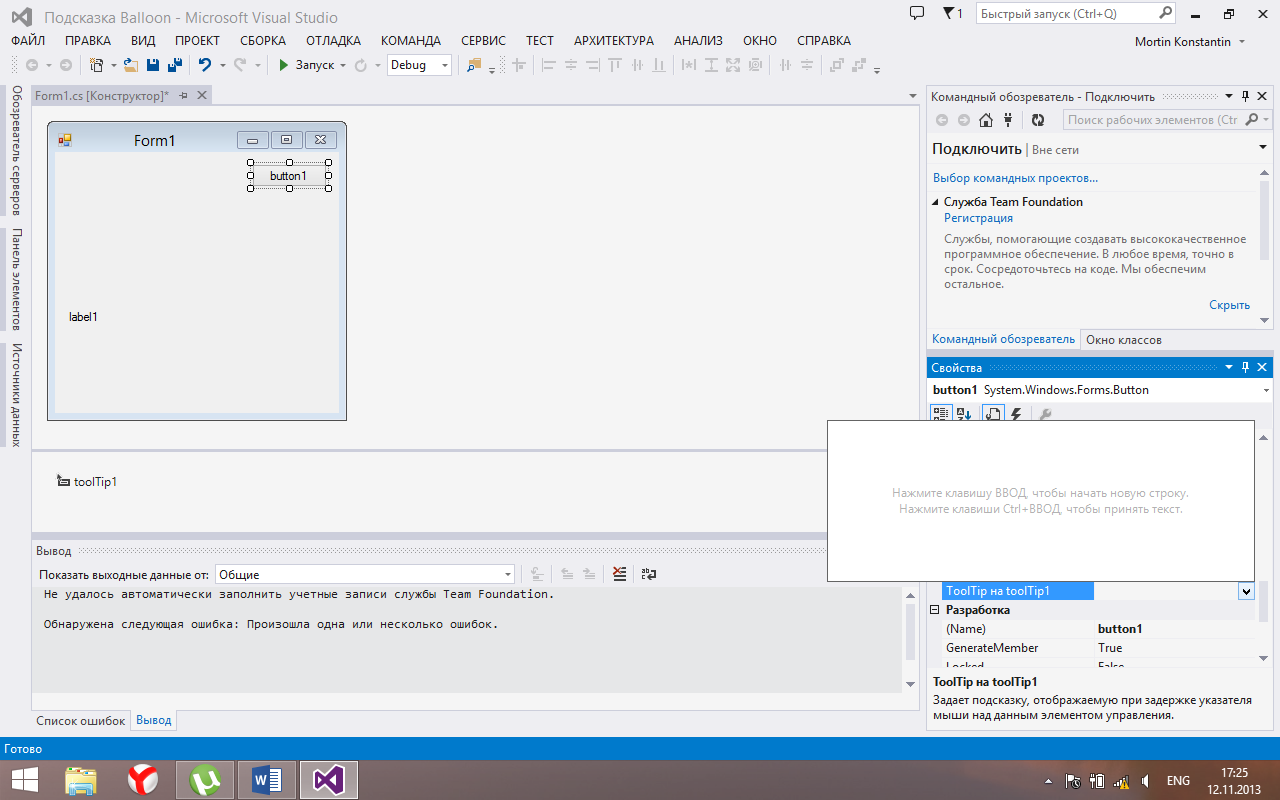The width and height of the screenshot is (1280, 800).
Task: Open the Windows Start button
Action: coord(25,780)
